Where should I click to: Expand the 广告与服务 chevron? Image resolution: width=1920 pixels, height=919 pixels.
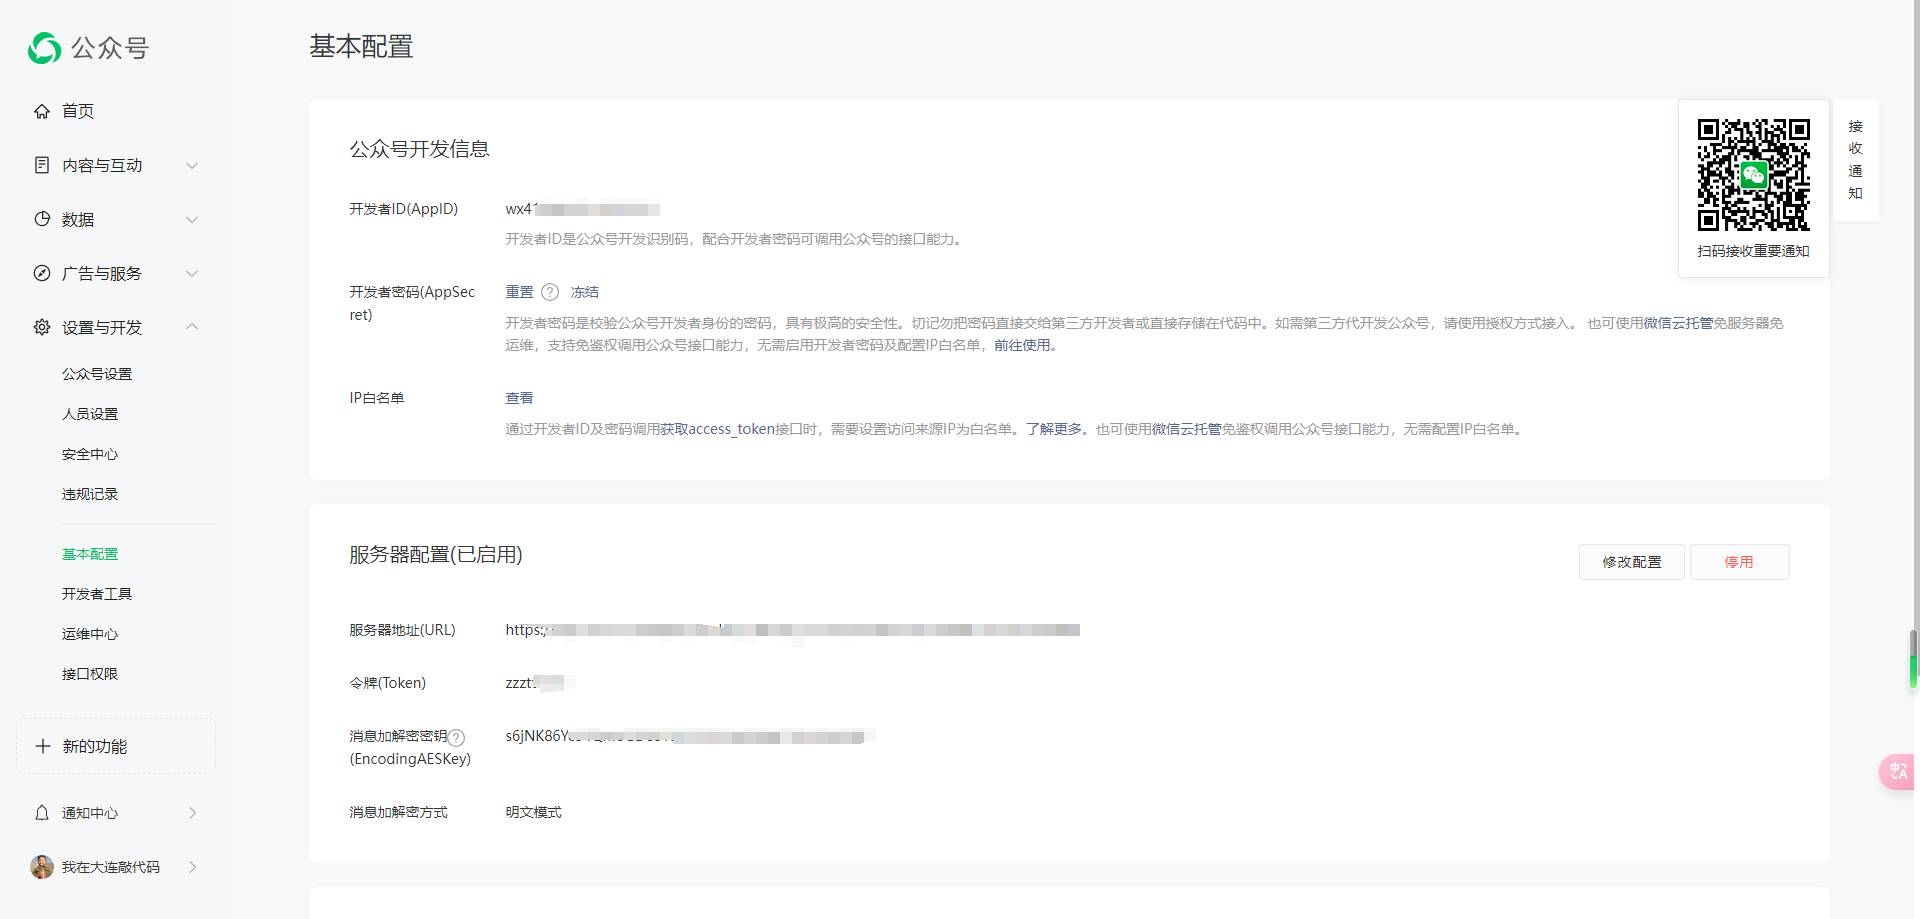click(x=192, y=273)
